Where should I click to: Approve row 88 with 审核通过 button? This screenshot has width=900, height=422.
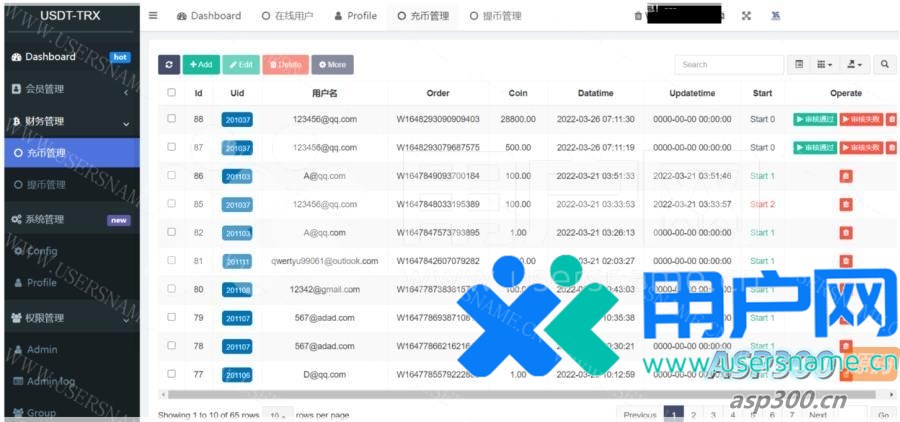[x=815, y=119]
